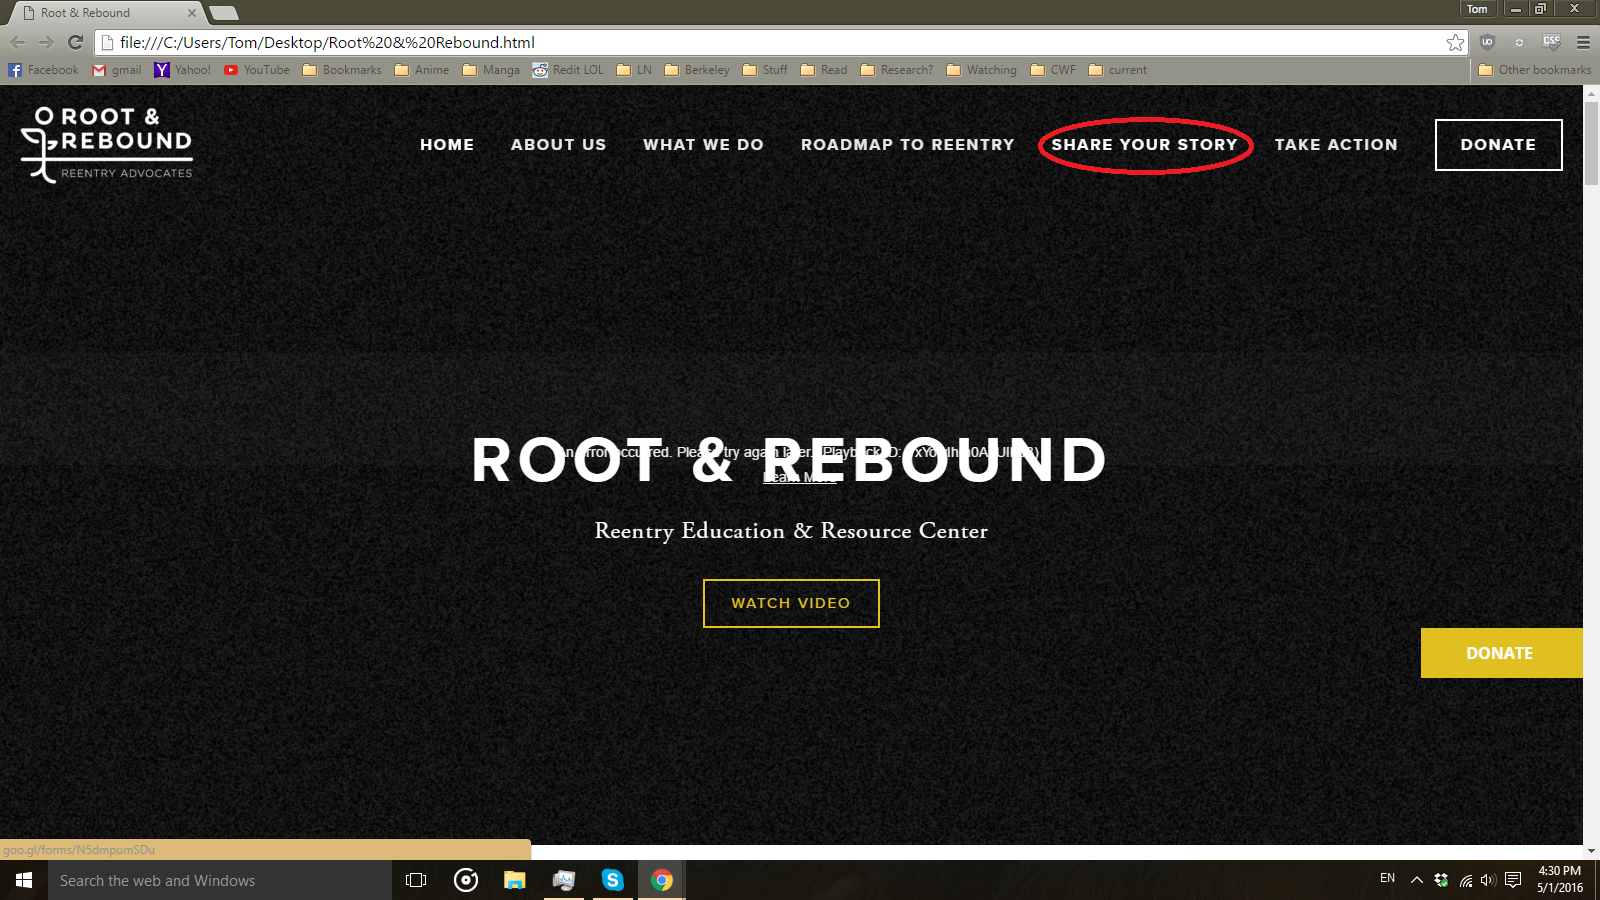Open the Redit LOL bookmark
Viewport: 1600px width, 900px height.
click(x=568, y=70)
